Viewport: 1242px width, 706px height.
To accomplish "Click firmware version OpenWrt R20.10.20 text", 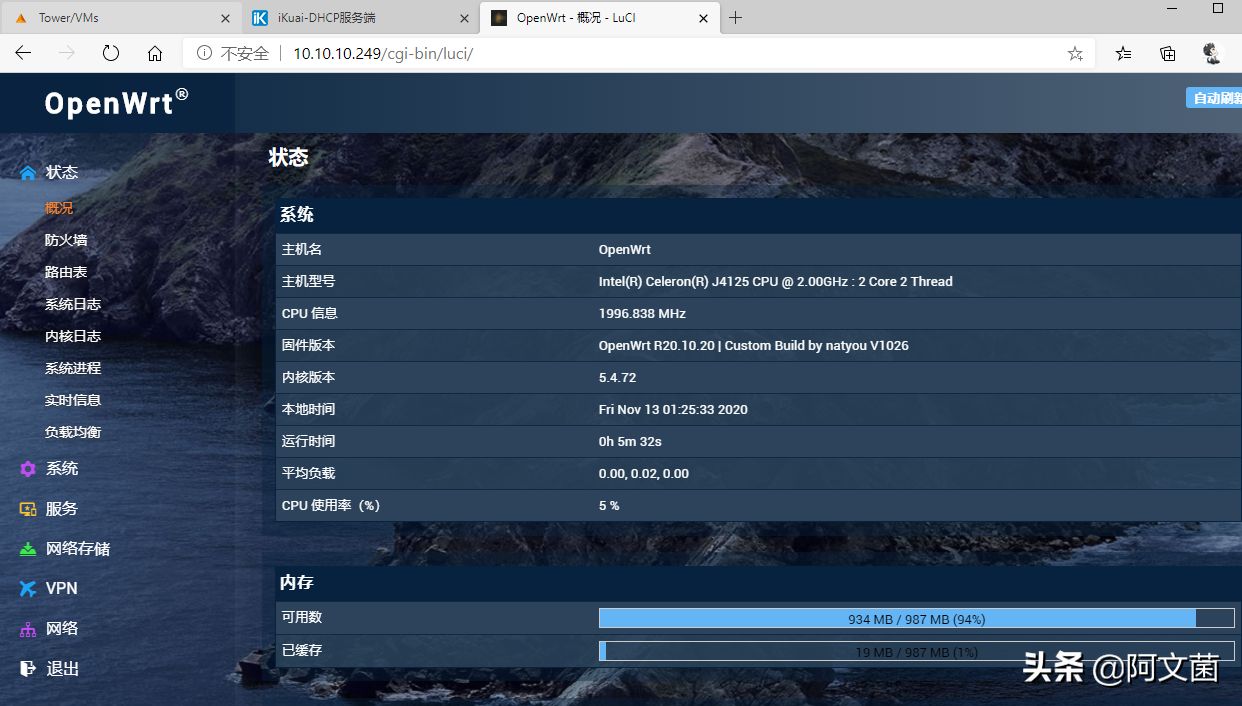I will pos(754,346).
